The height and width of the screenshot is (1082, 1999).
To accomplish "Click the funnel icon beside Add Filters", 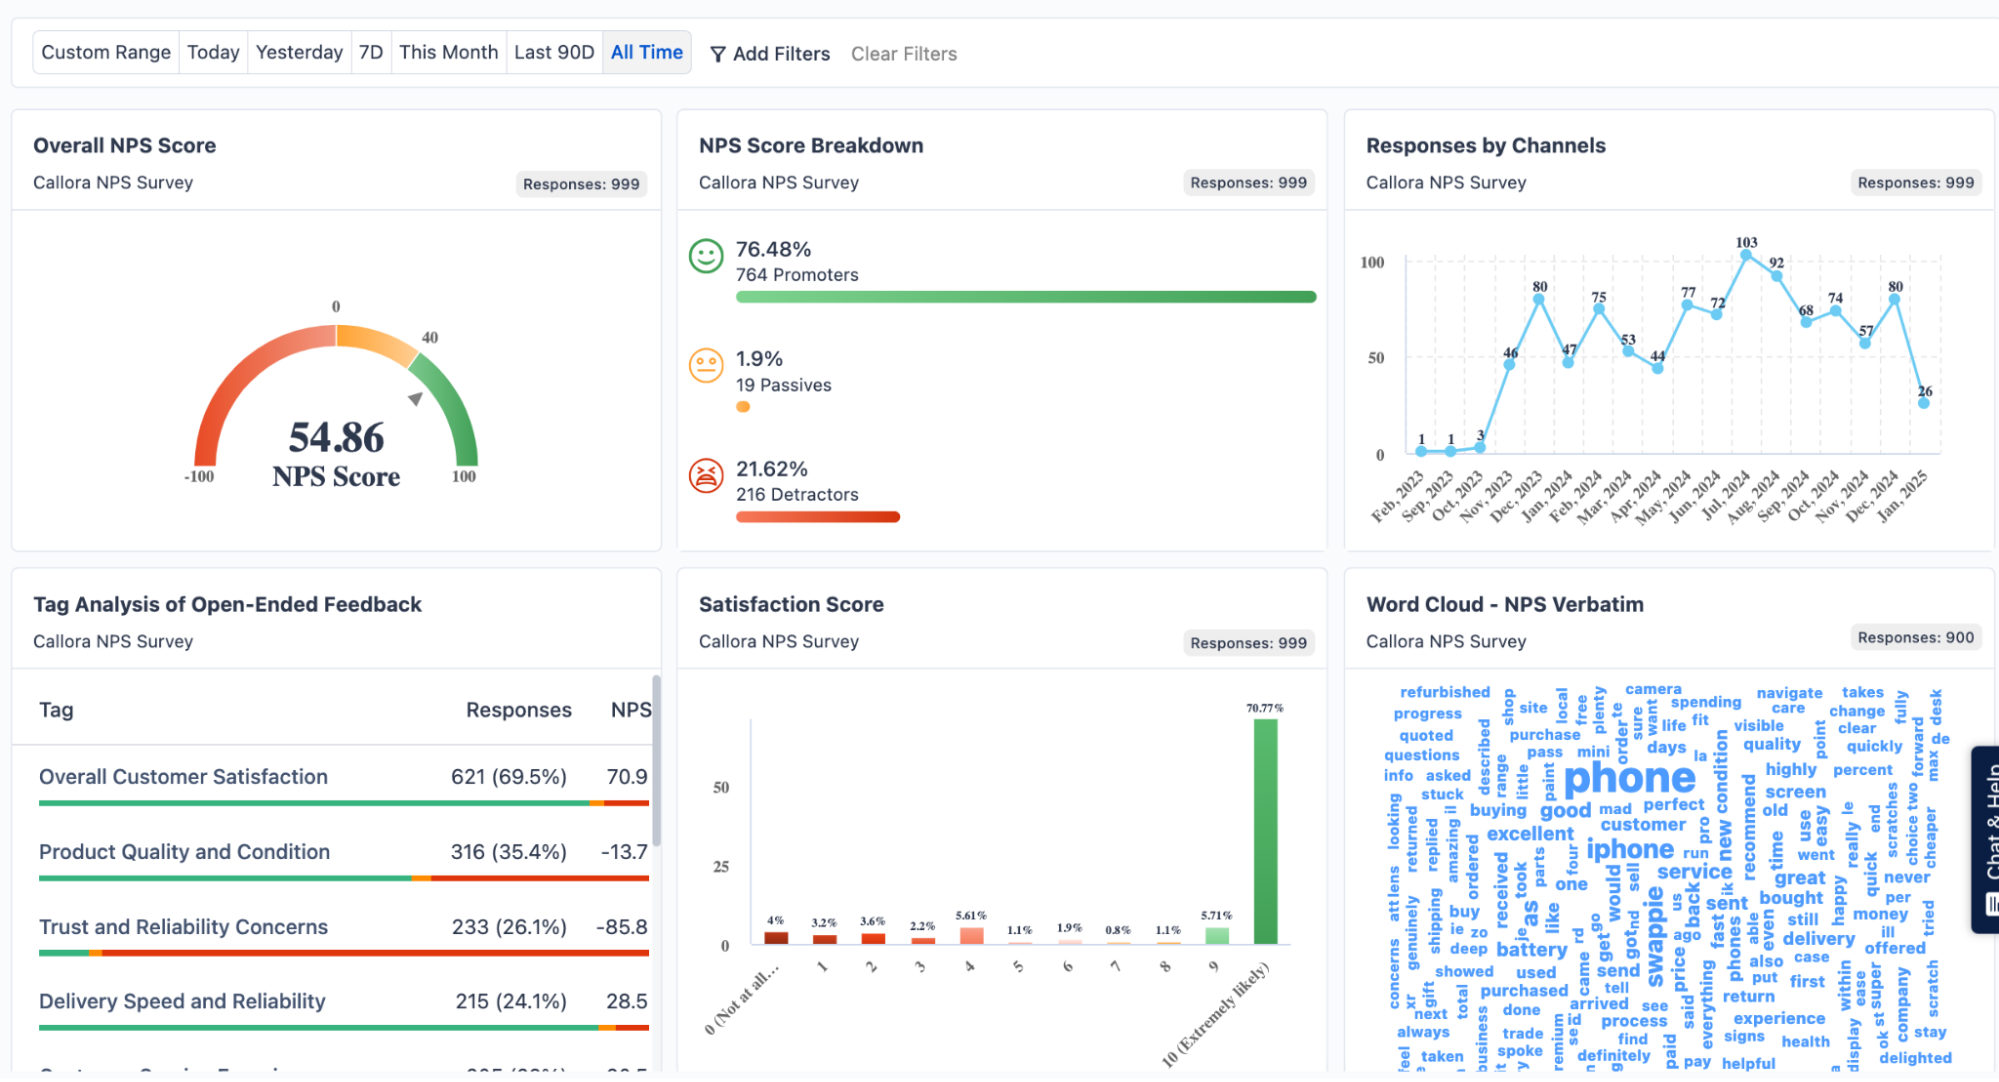I will pyautogui.click(x=718, y=54).
